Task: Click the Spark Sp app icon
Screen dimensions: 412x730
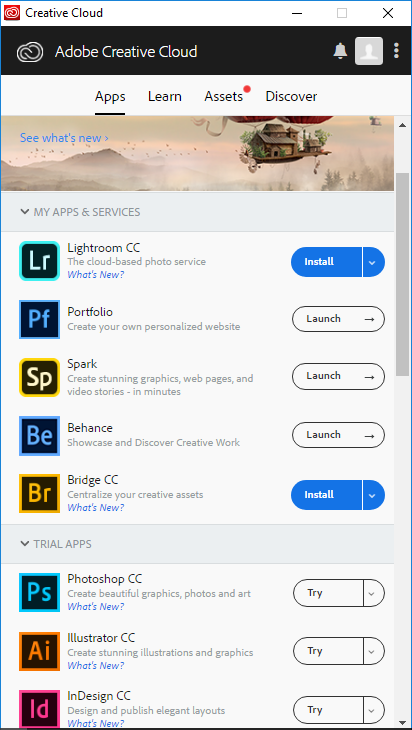Action: pyautogui.click(x=40, y=377)
